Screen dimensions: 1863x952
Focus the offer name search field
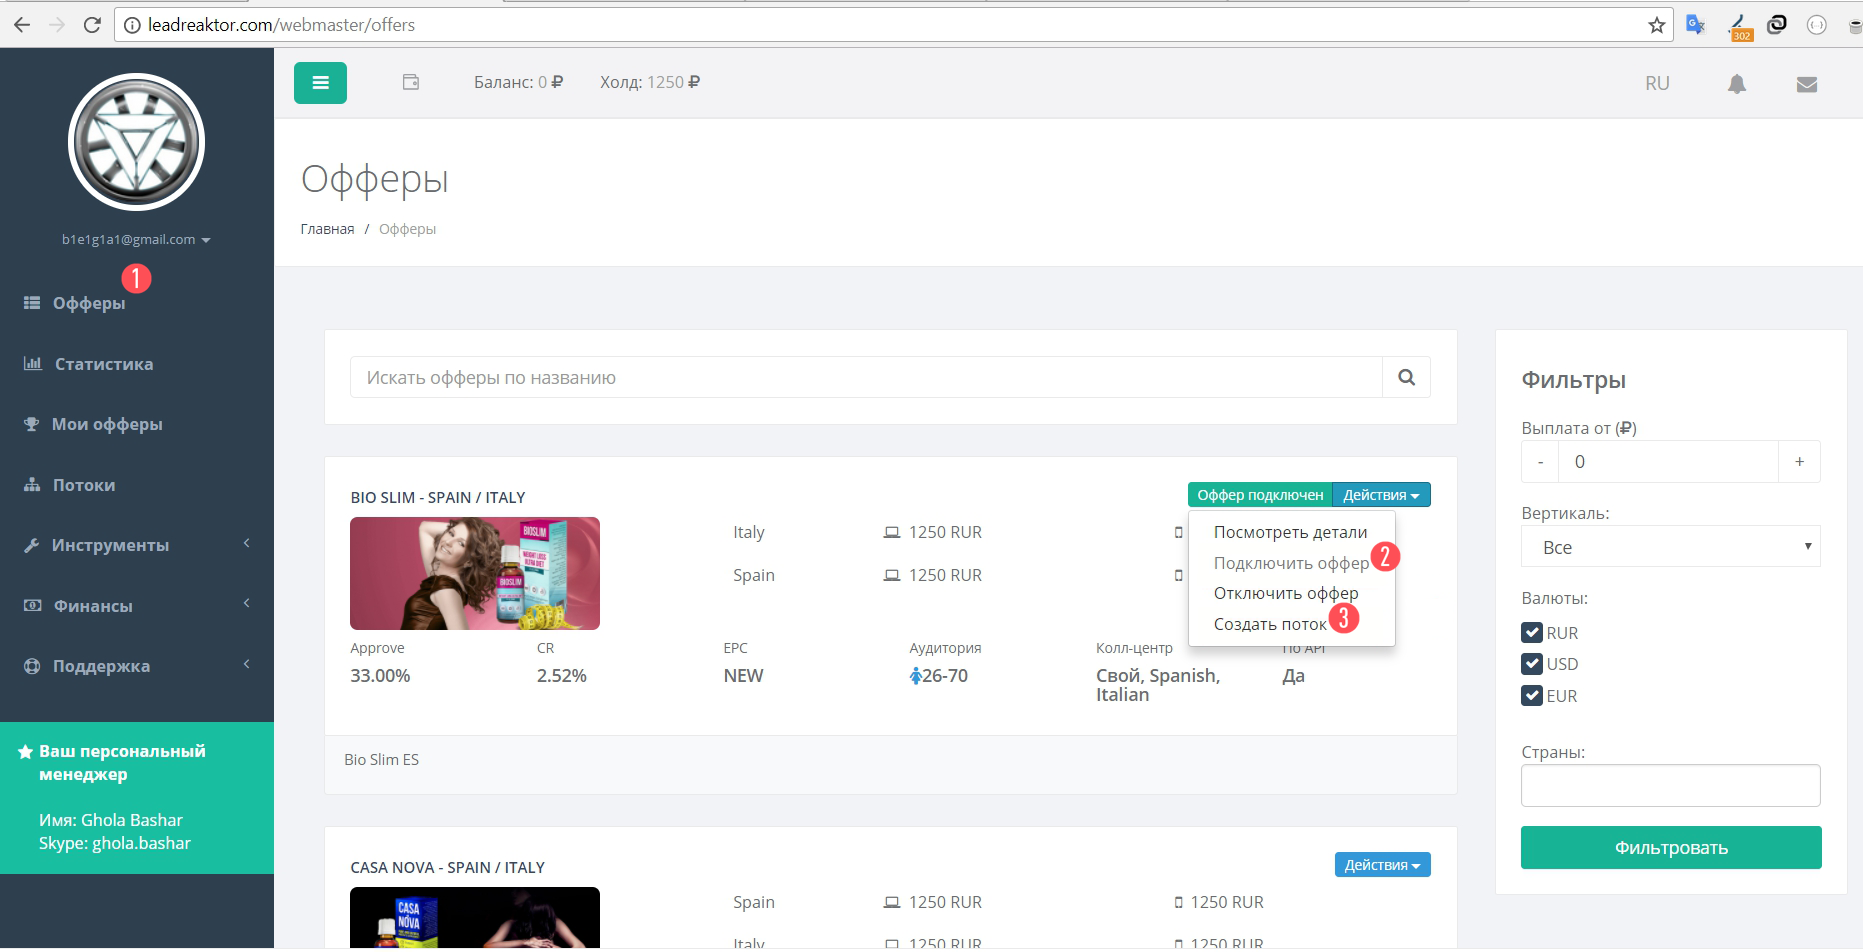click(x=865, y=378)
